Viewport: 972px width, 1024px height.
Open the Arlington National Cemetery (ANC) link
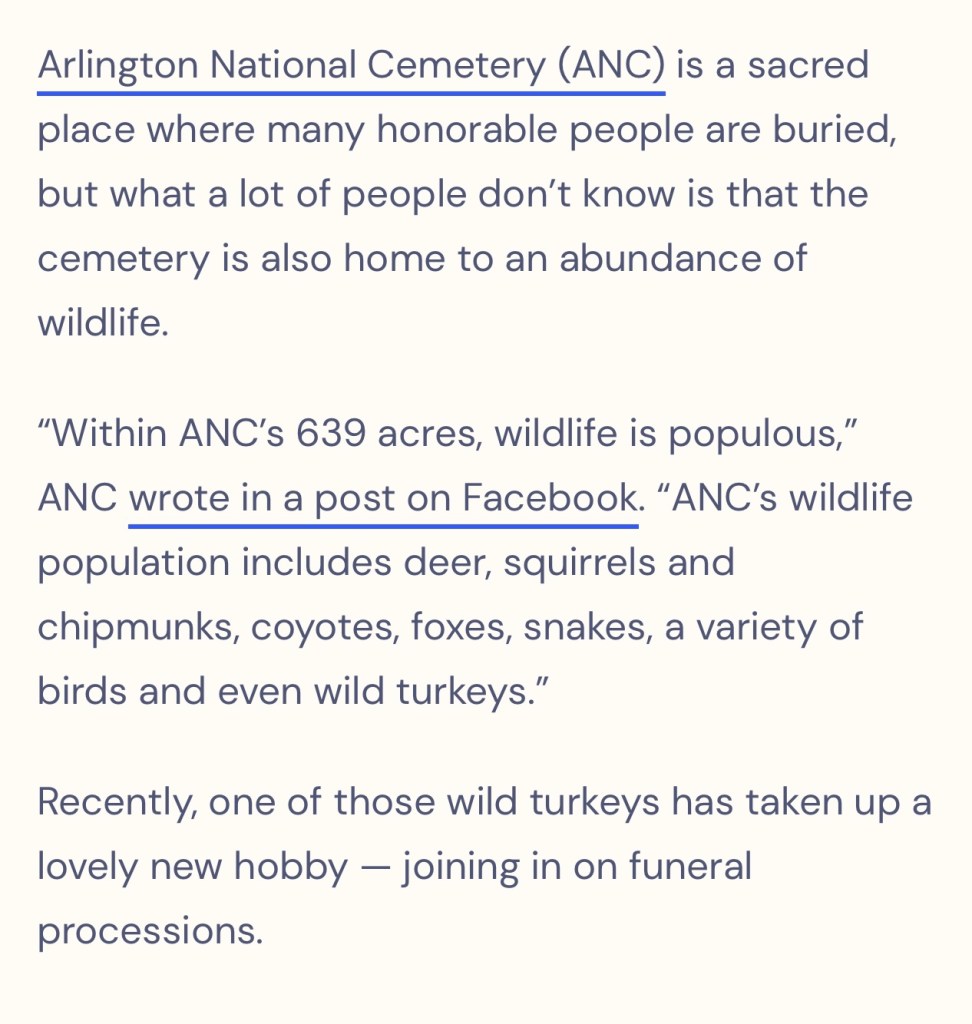pyautogui.click(x=351, y=66)
